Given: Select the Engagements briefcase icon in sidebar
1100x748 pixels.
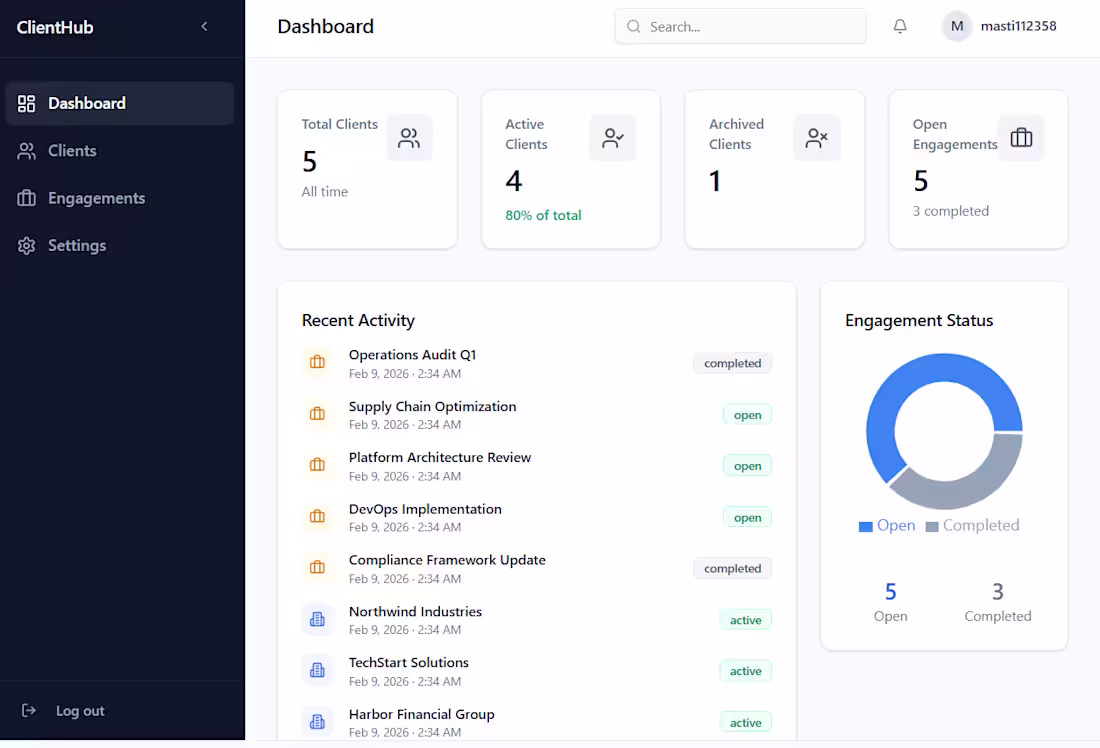Looking at the screenshot, I should point(25,198).
